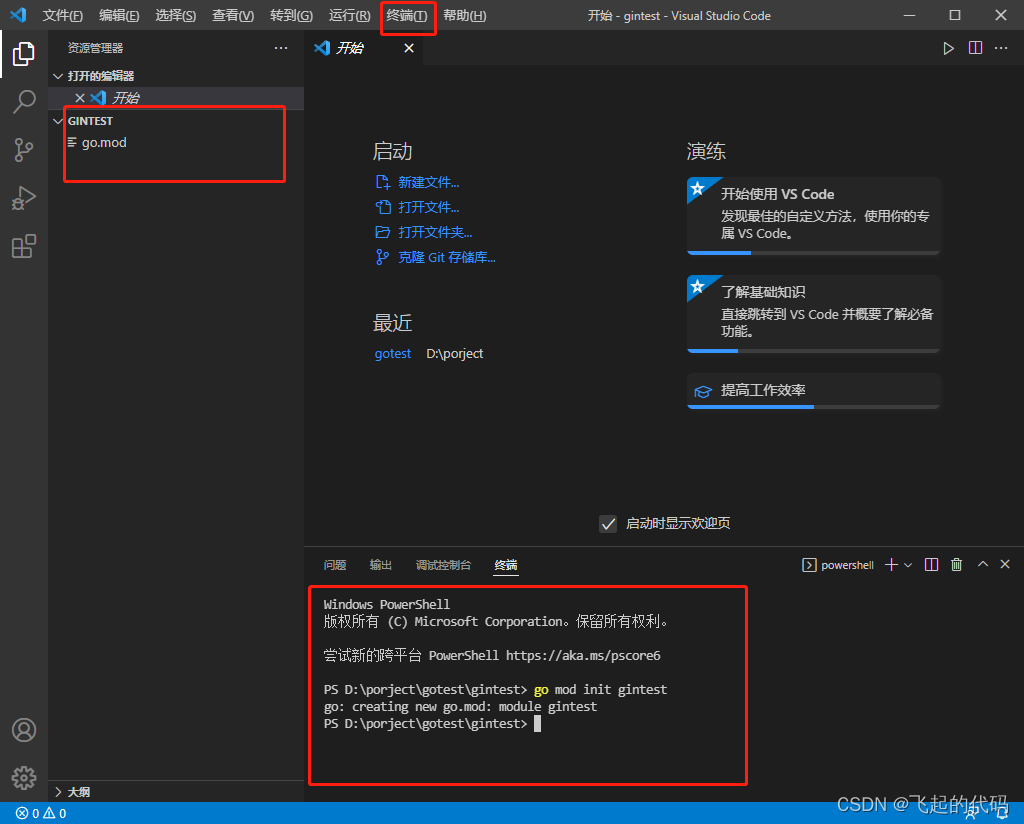
Task: Click the Run play icon in editor toolbar
Action: pyautogui.click(x=948, y=48)
